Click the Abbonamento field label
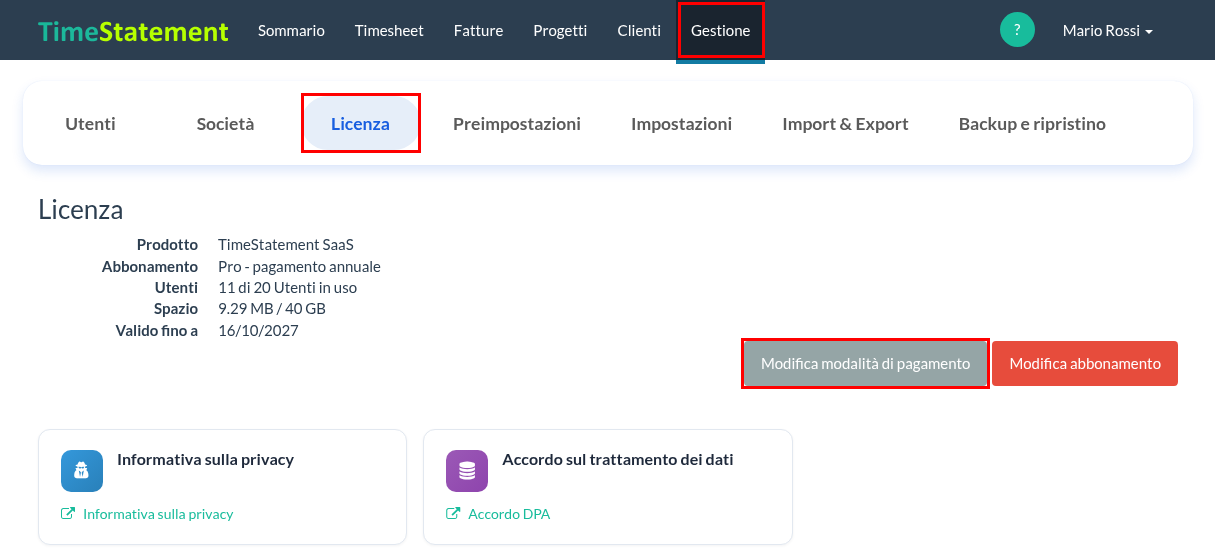Image resolution: width=1215 pixels, height=553 pixels. 150,266
